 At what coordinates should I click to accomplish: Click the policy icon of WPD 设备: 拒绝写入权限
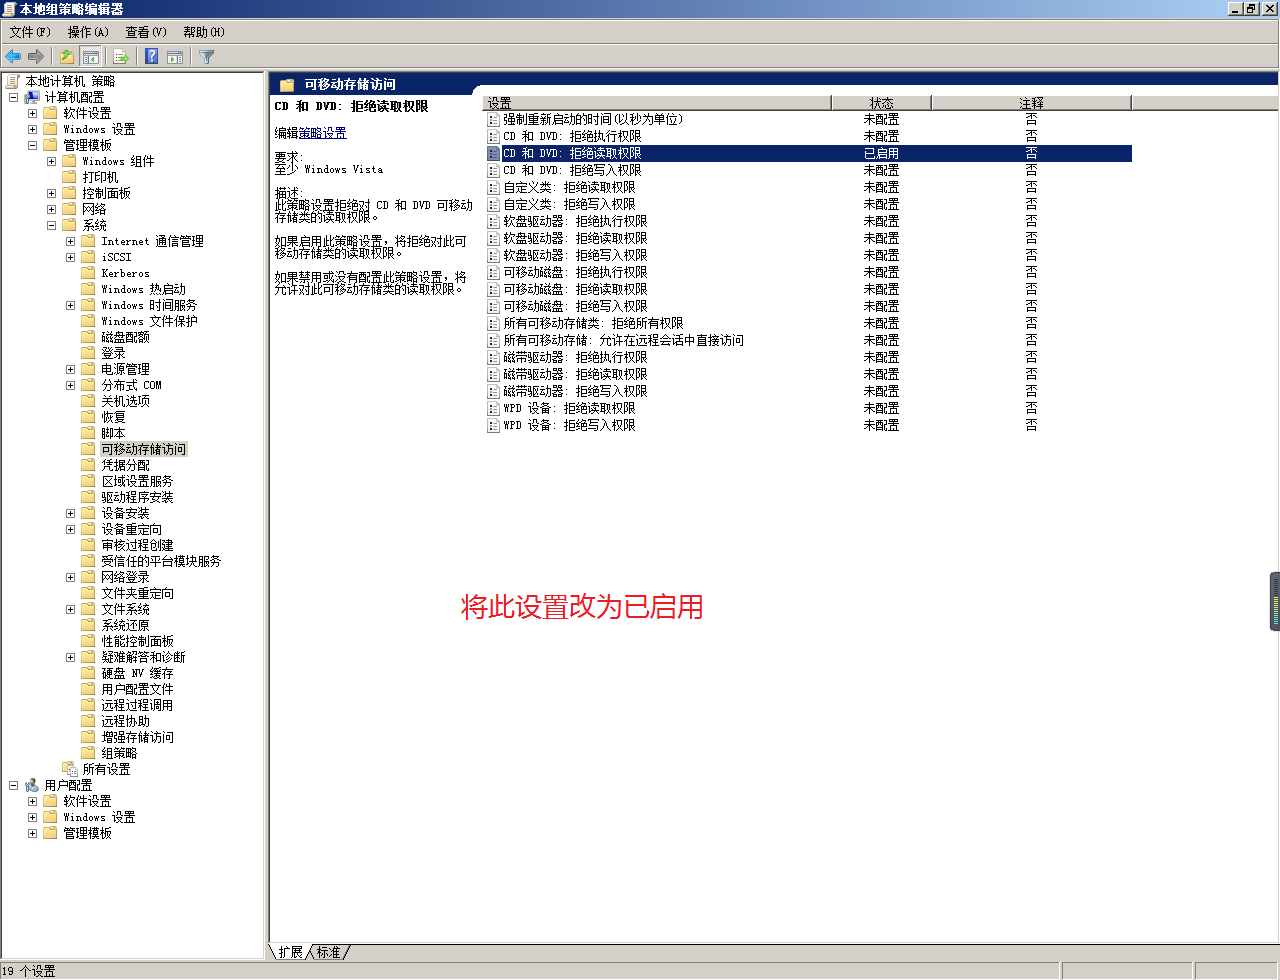493,425
